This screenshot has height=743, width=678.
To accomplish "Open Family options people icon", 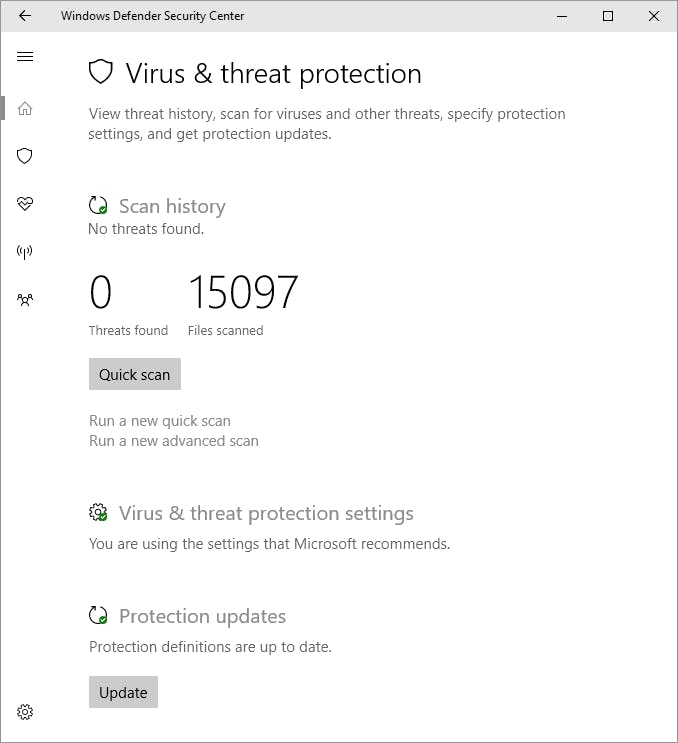I will tap(25, 299).
